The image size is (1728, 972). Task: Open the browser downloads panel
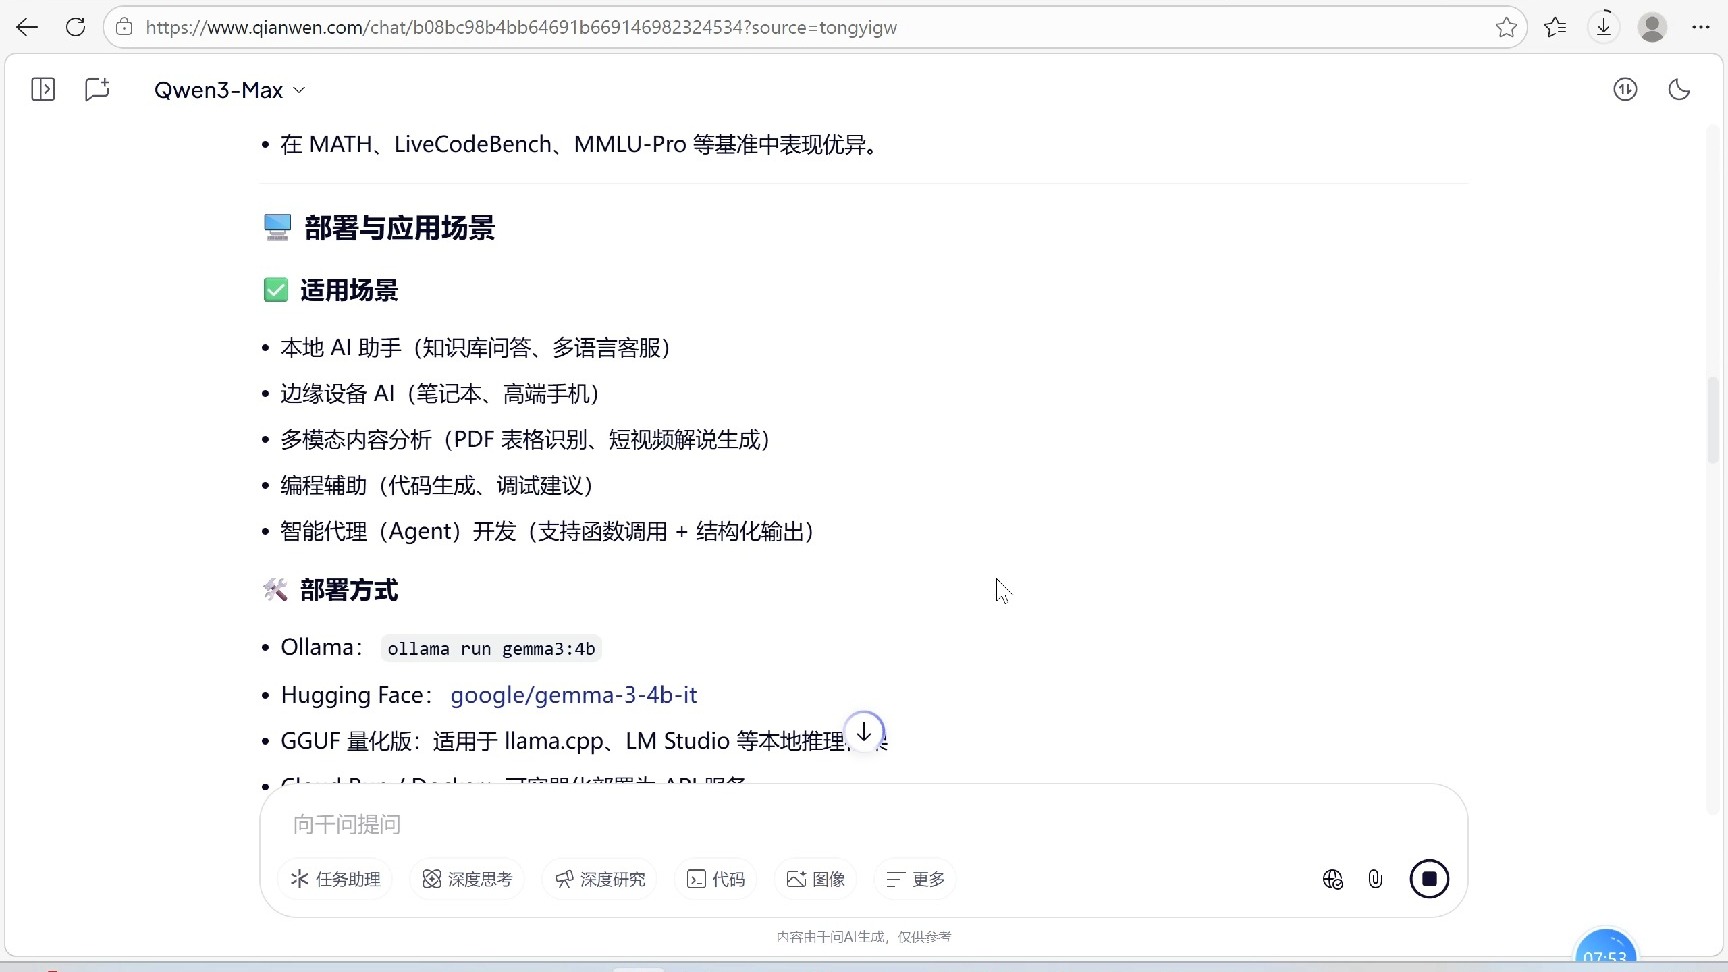[x=1603, y=27]
